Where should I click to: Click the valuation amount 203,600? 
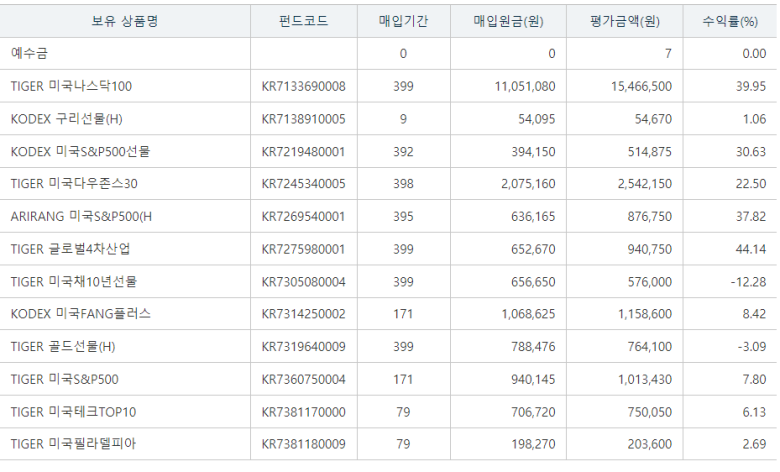(x=650, y=444)
